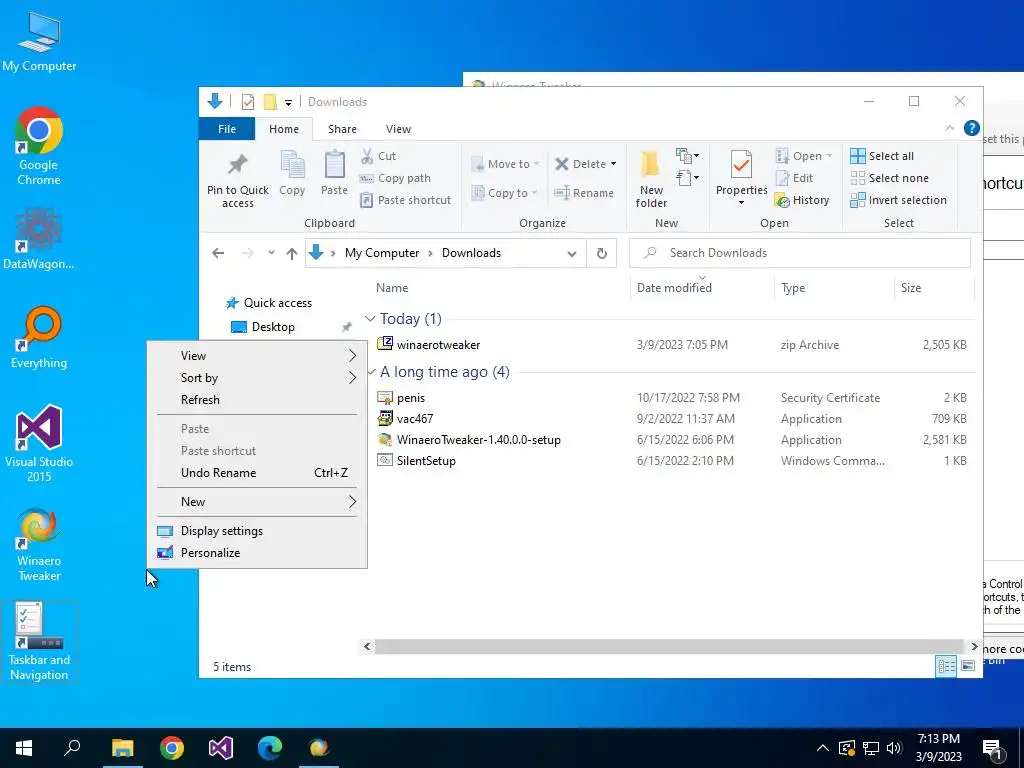Choose Personalize in the context menu
Screen dimensions: 1024x768
(257, 553)
